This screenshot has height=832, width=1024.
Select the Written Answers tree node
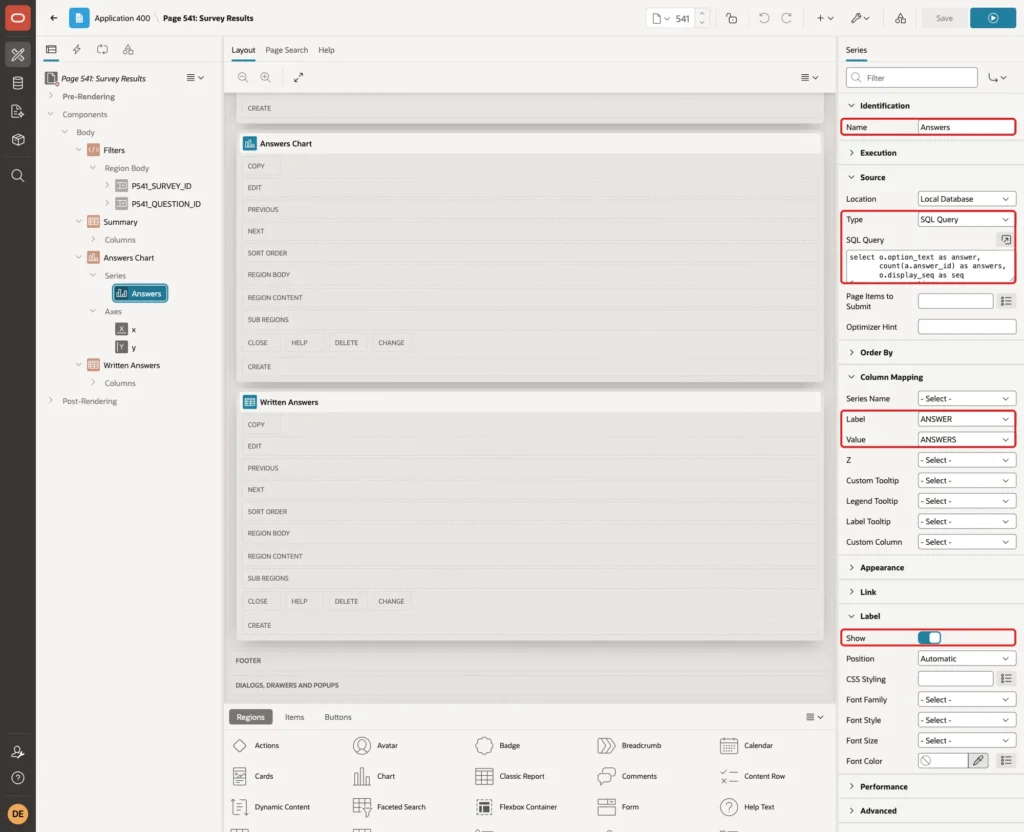(131, 366)
